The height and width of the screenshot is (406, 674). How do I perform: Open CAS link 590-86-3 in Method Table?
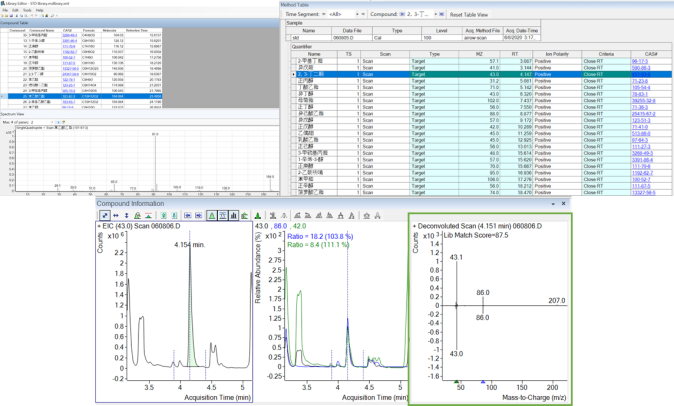coord(641,68)
